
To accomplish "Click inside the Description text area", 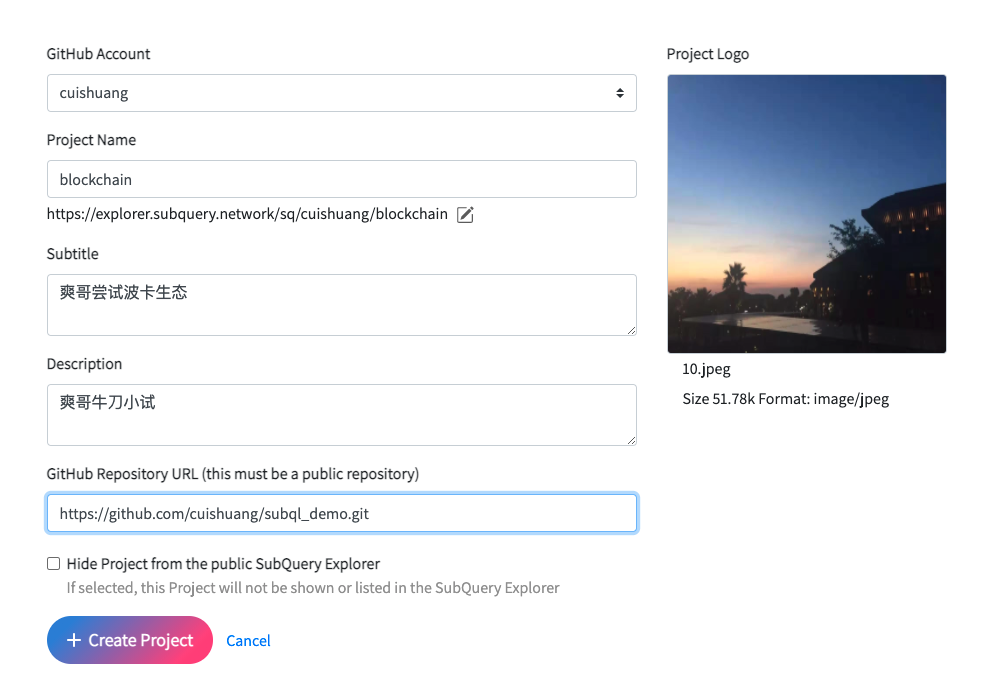I will [x=341, y=415].
